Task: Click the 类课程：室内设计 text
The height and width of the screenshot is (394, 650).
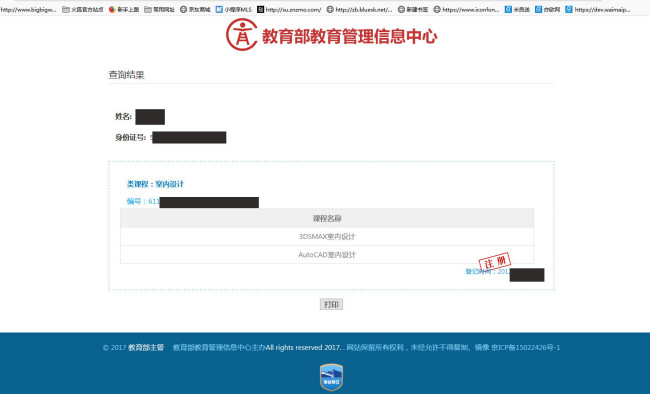Action: coord(155,184)
